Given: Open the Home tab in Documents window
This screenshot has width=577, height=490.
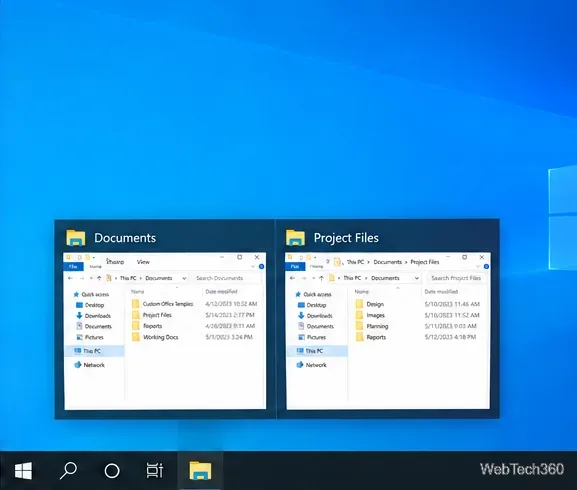Looking at the screenshot, I should point(95,266).
